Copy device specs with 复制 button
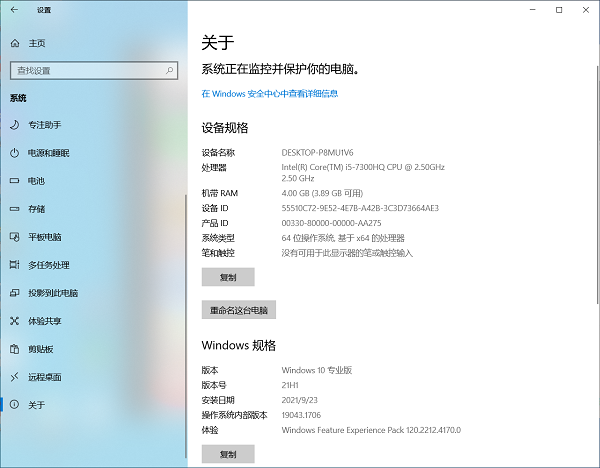600x468 pixels. [x=228, y=277]
